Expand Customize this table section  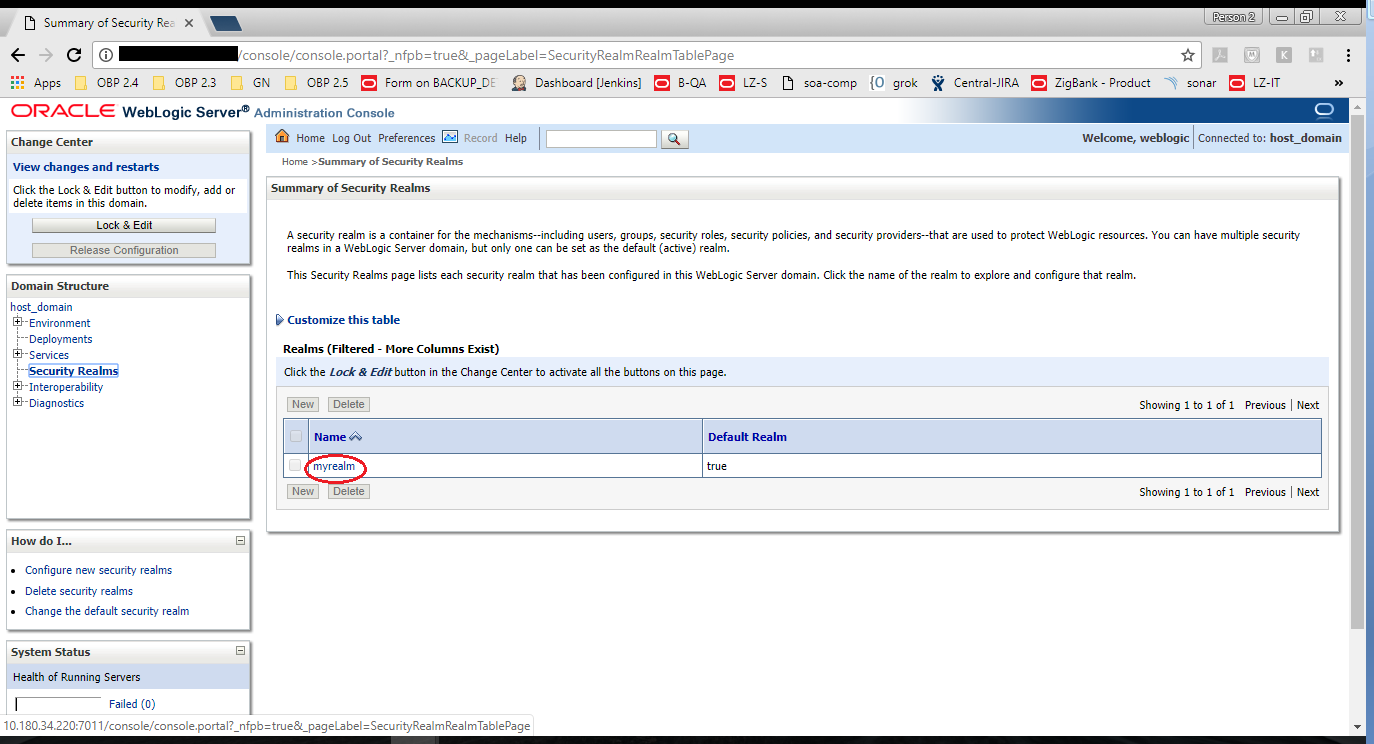pos(337,320)
